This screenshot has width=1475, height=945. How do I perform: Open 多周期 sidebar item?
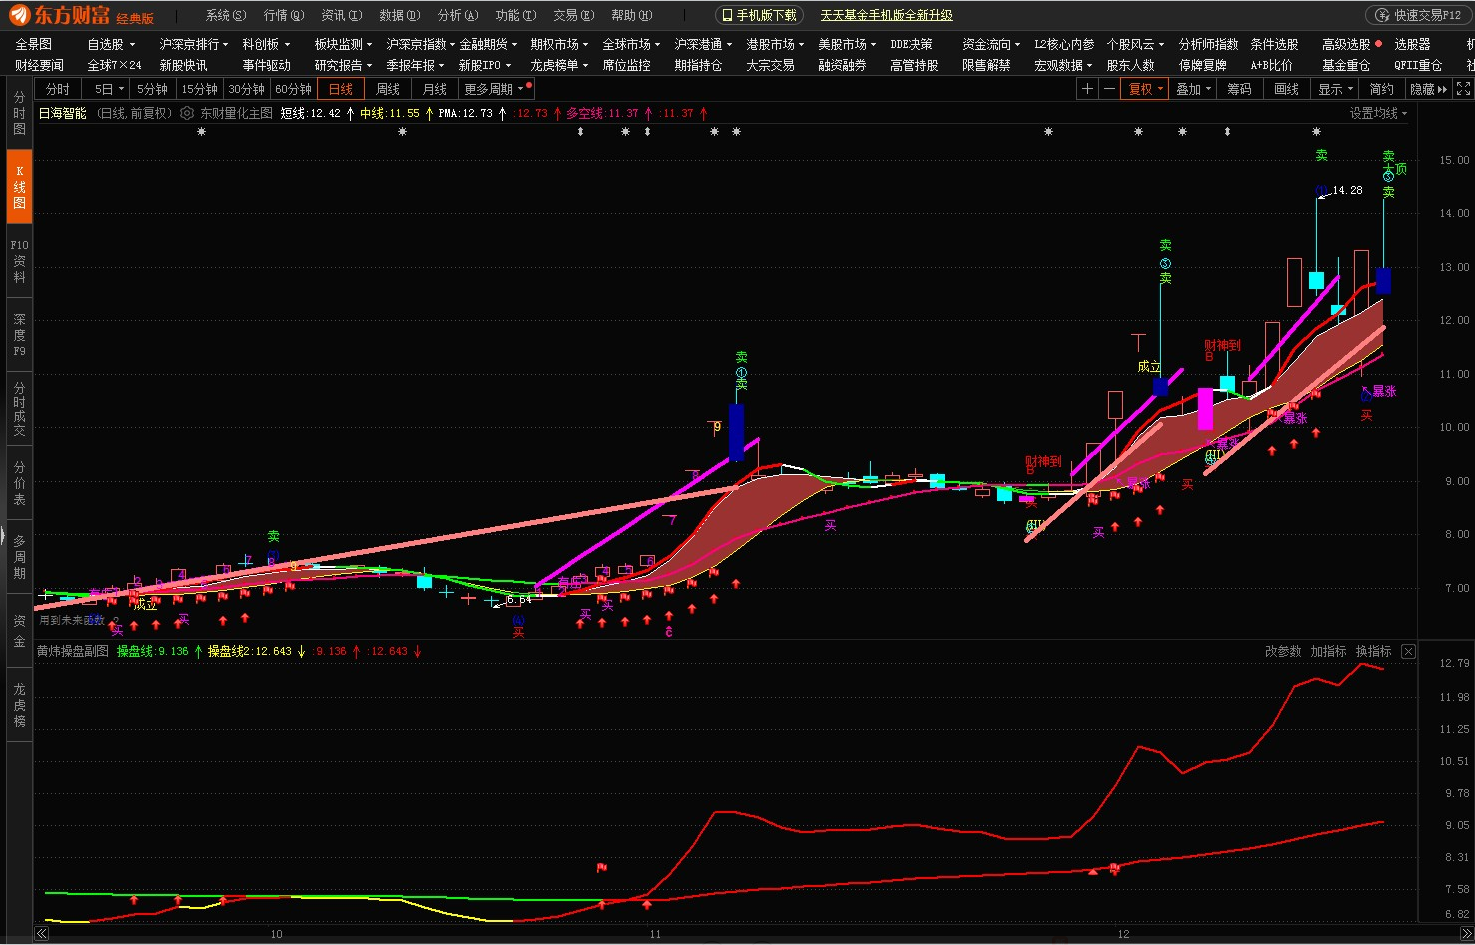coord(19,557)
